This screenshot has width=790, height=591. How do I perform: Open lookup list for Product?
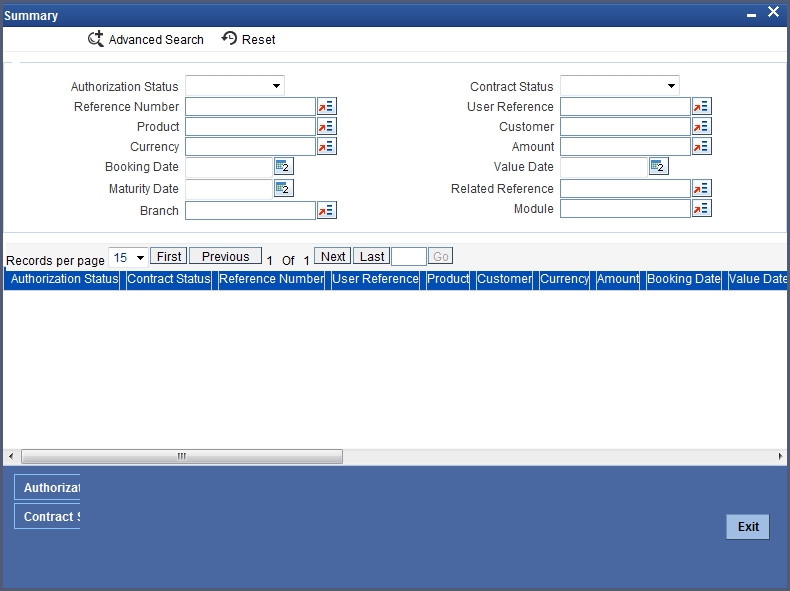point(326,126)
